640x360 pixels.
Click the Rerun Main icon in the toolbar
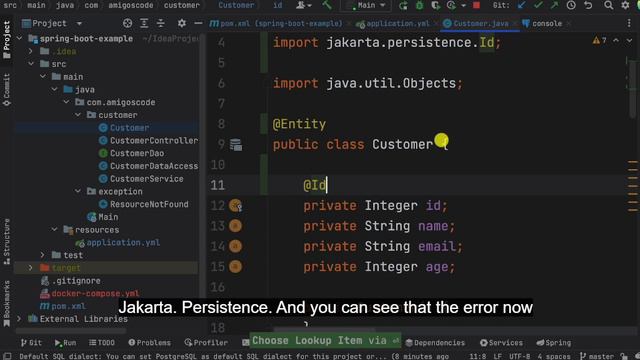coord(403,5)
